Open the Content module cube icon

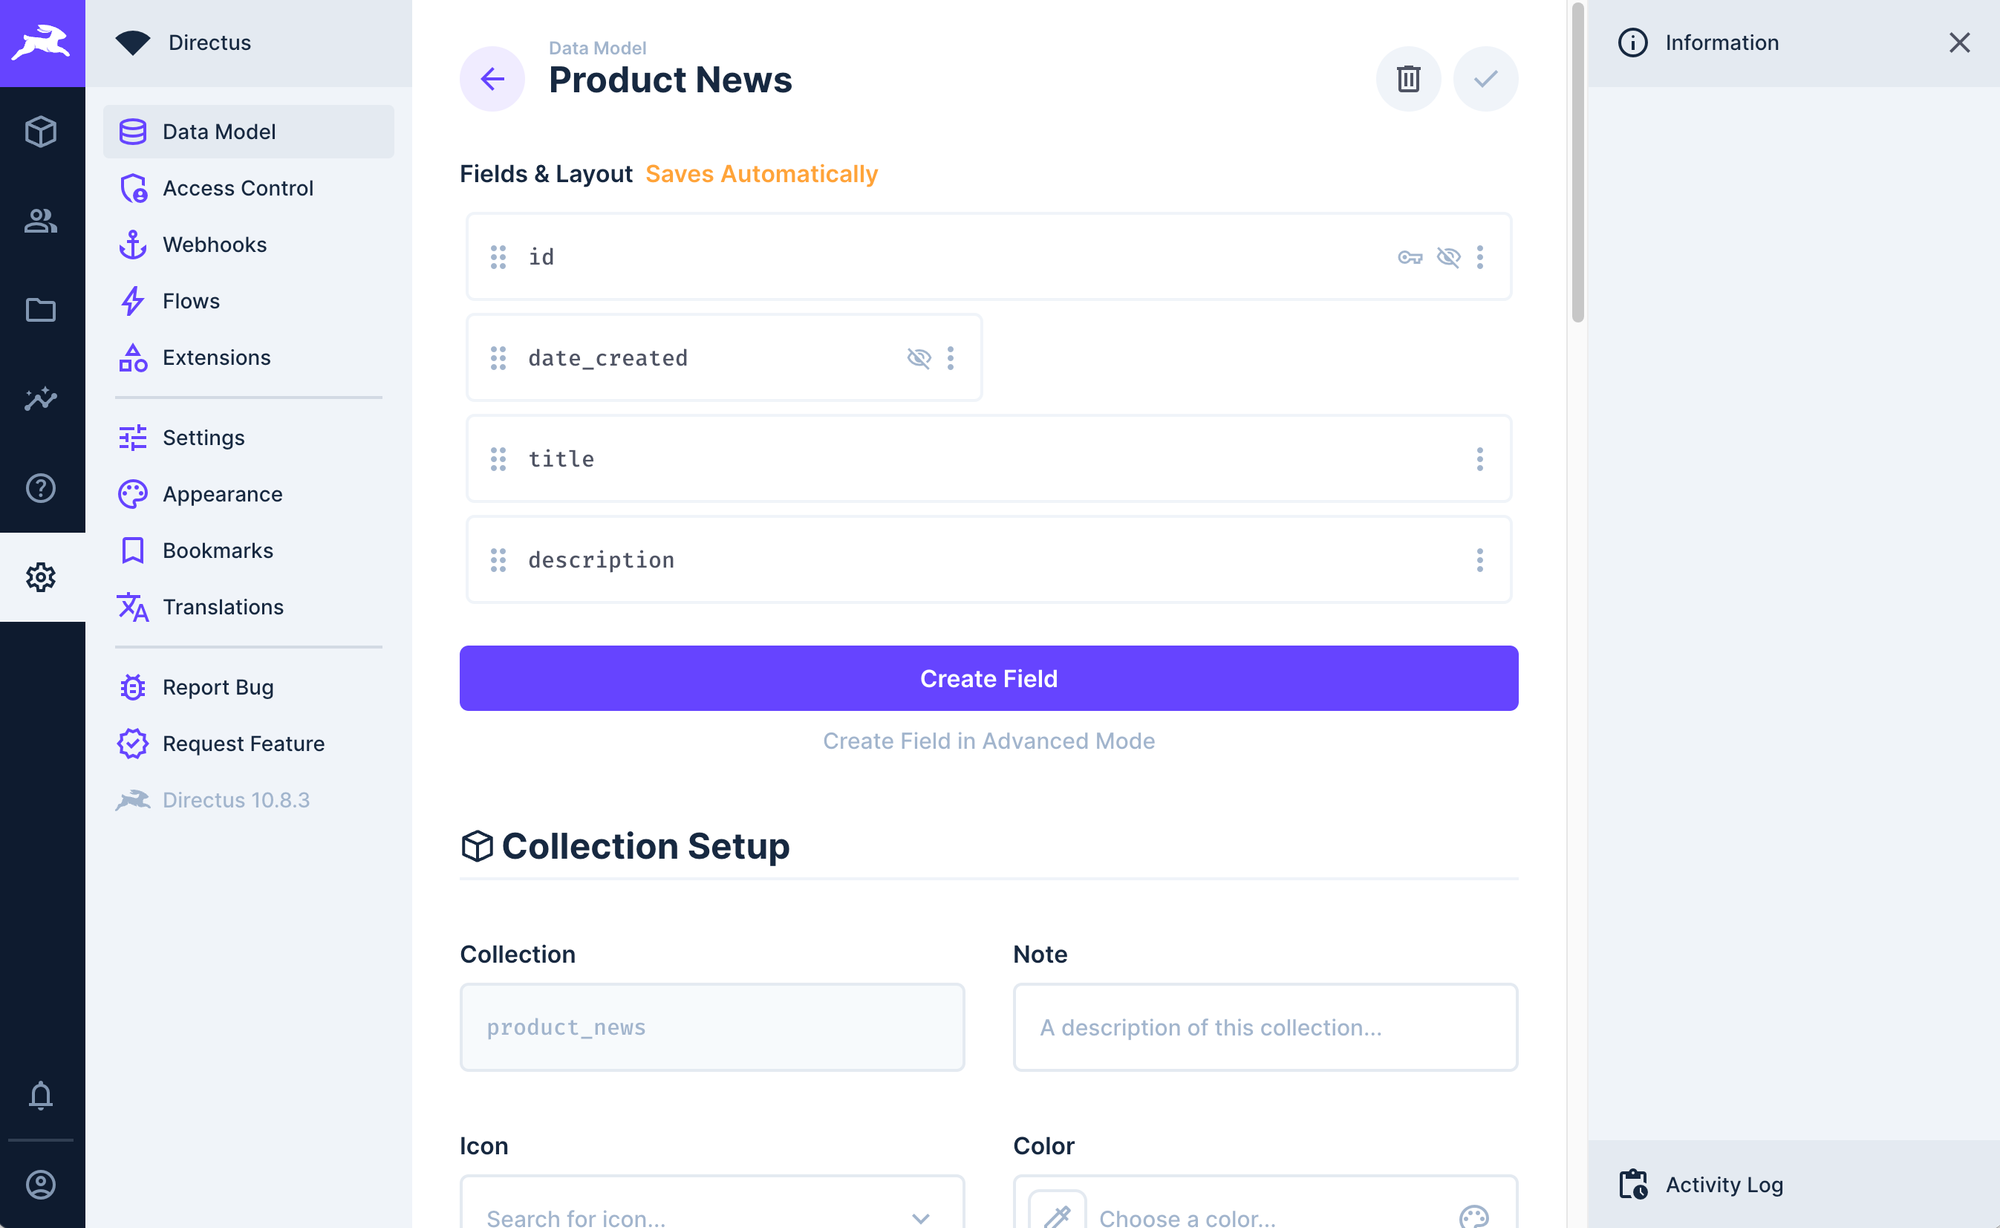point(41,132)
